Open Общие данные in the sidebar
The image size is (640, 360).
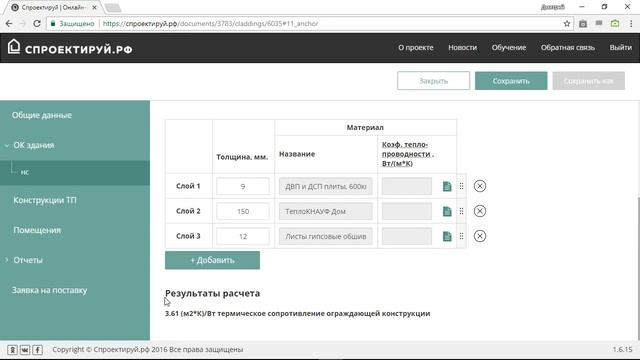click(42, 115)
